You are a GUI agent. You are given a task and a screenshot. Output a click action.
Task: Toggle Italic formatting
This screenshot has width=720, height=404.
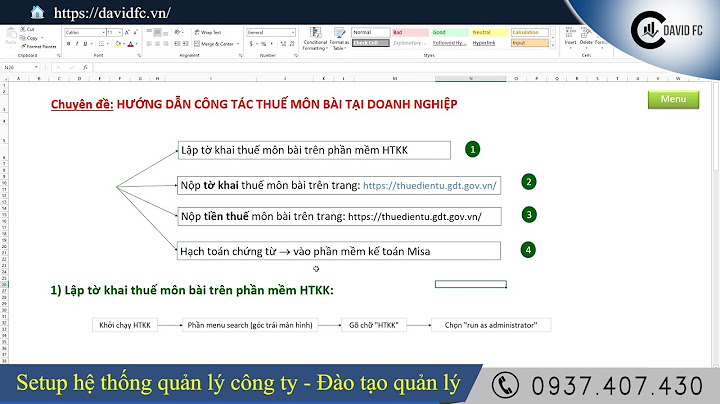pyautogui.click(x=77, y=44)
